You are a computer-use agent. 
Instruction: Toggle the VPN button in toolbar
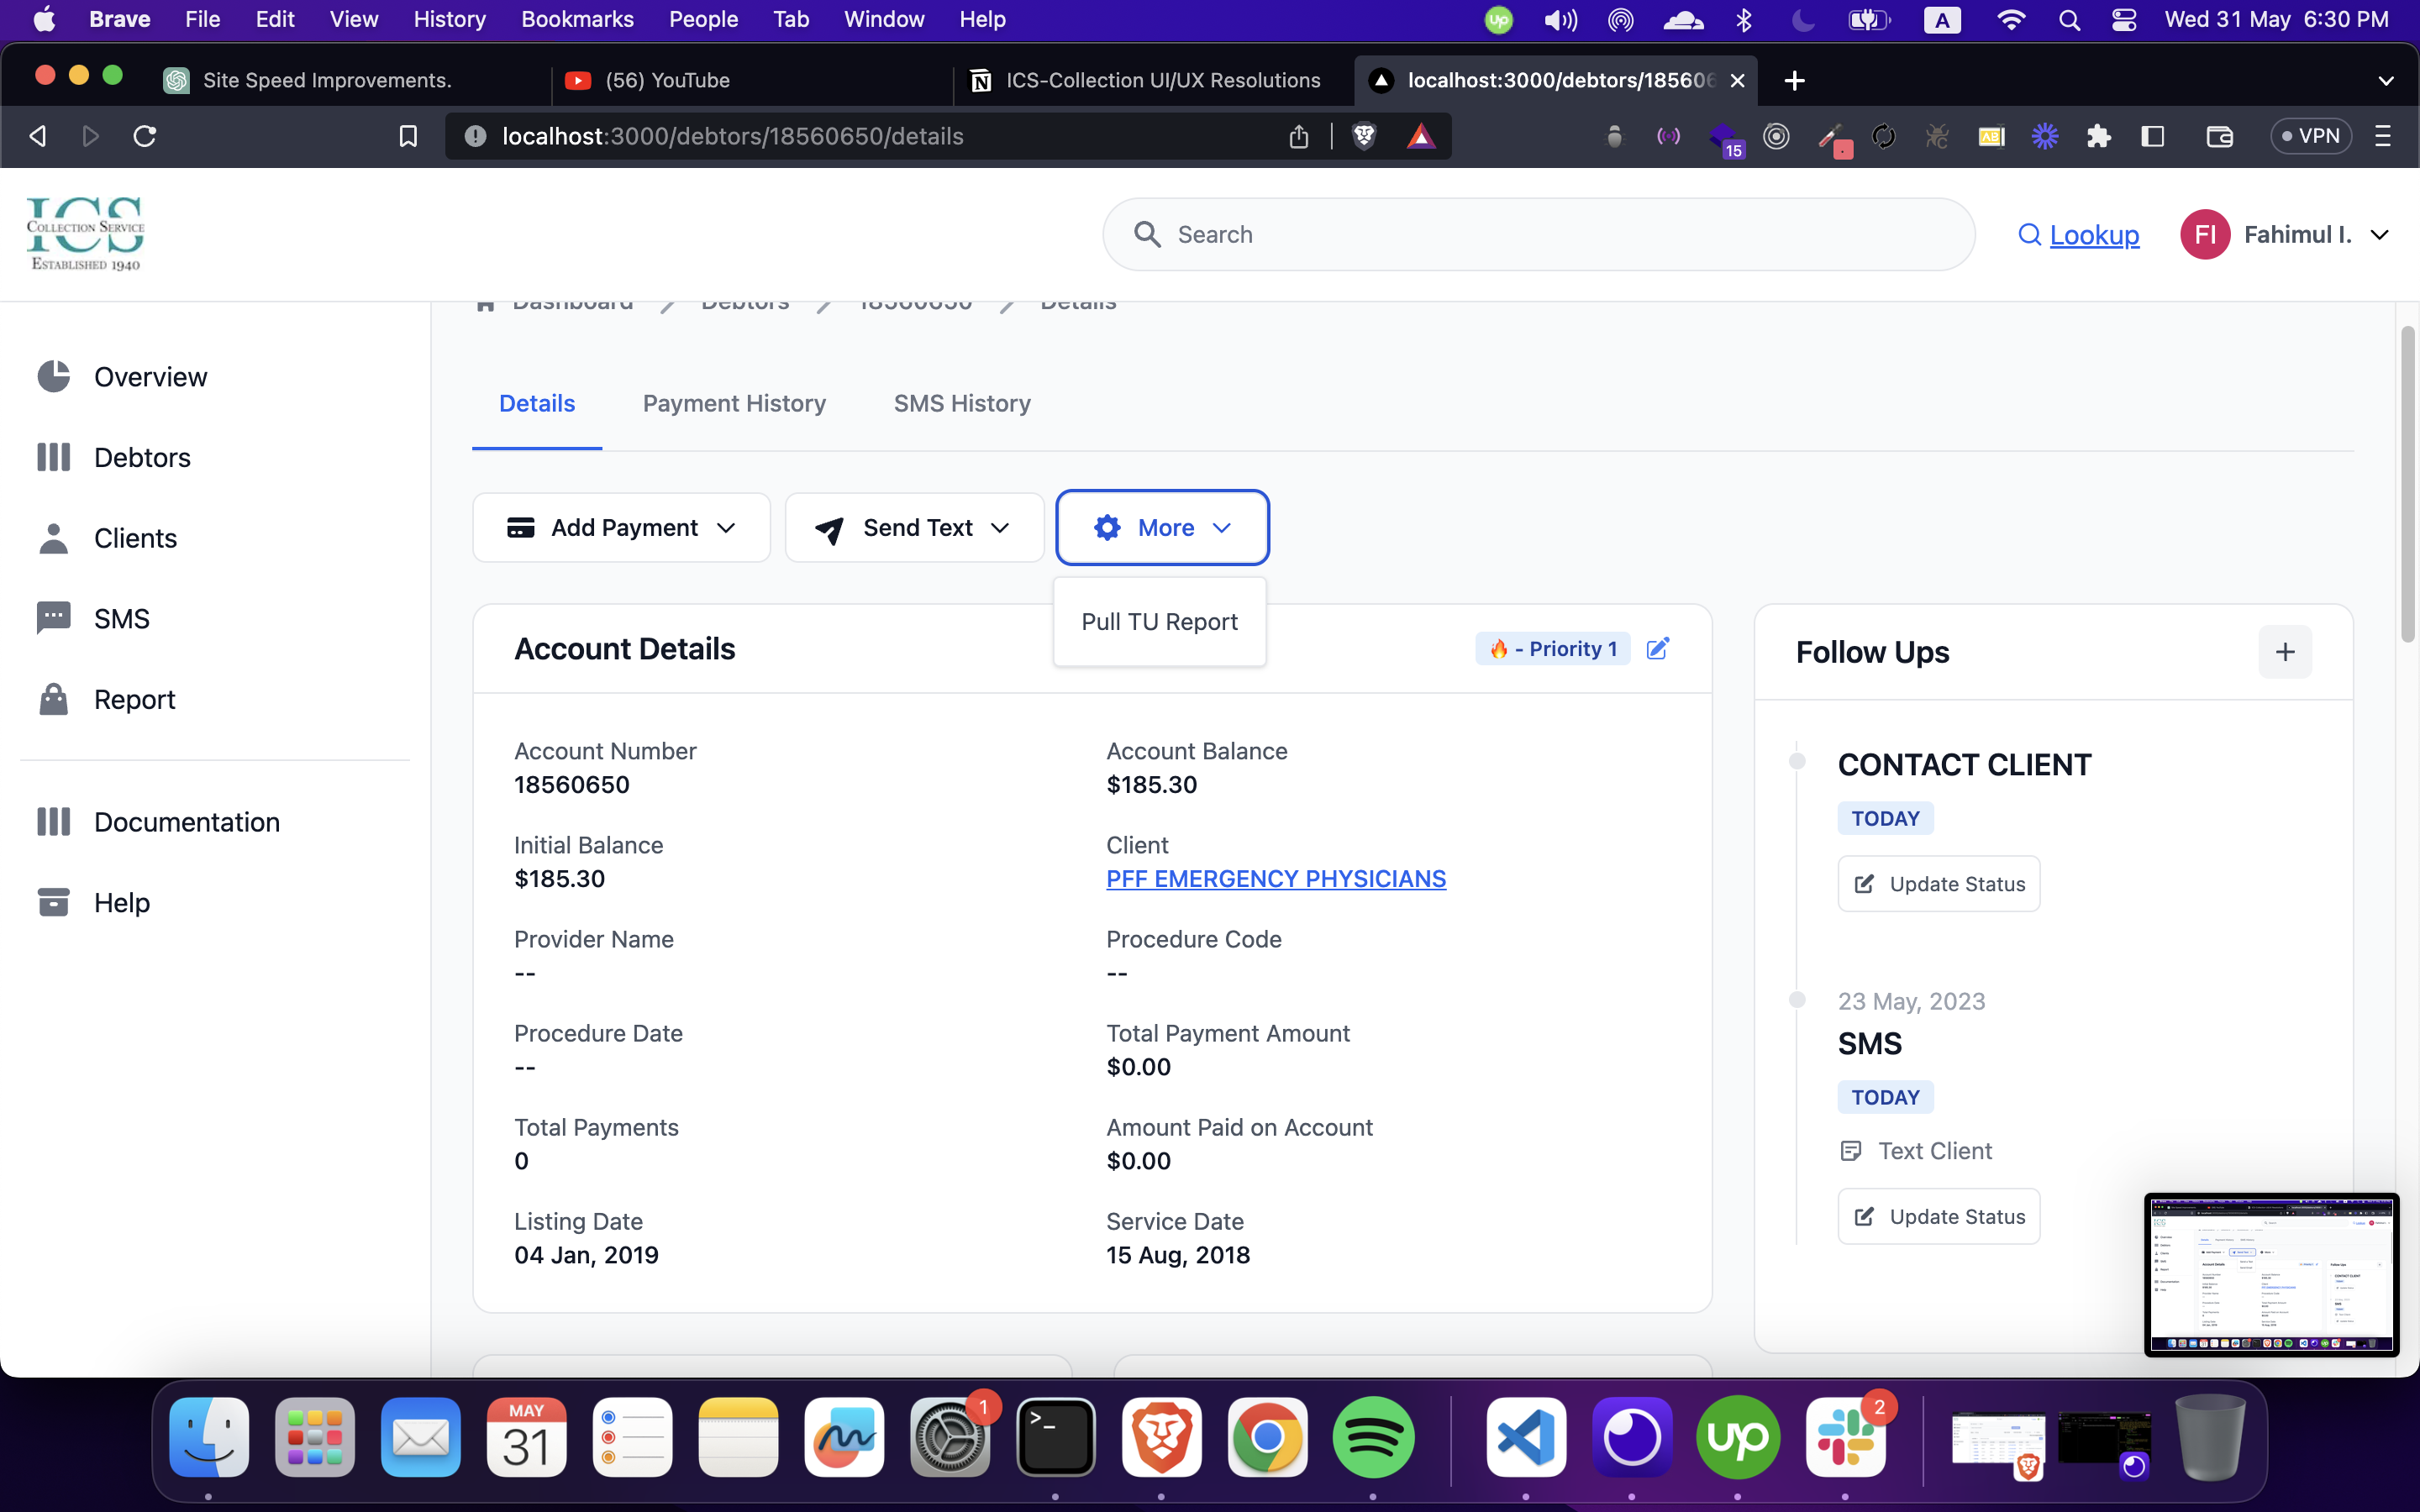[2310, 136]
